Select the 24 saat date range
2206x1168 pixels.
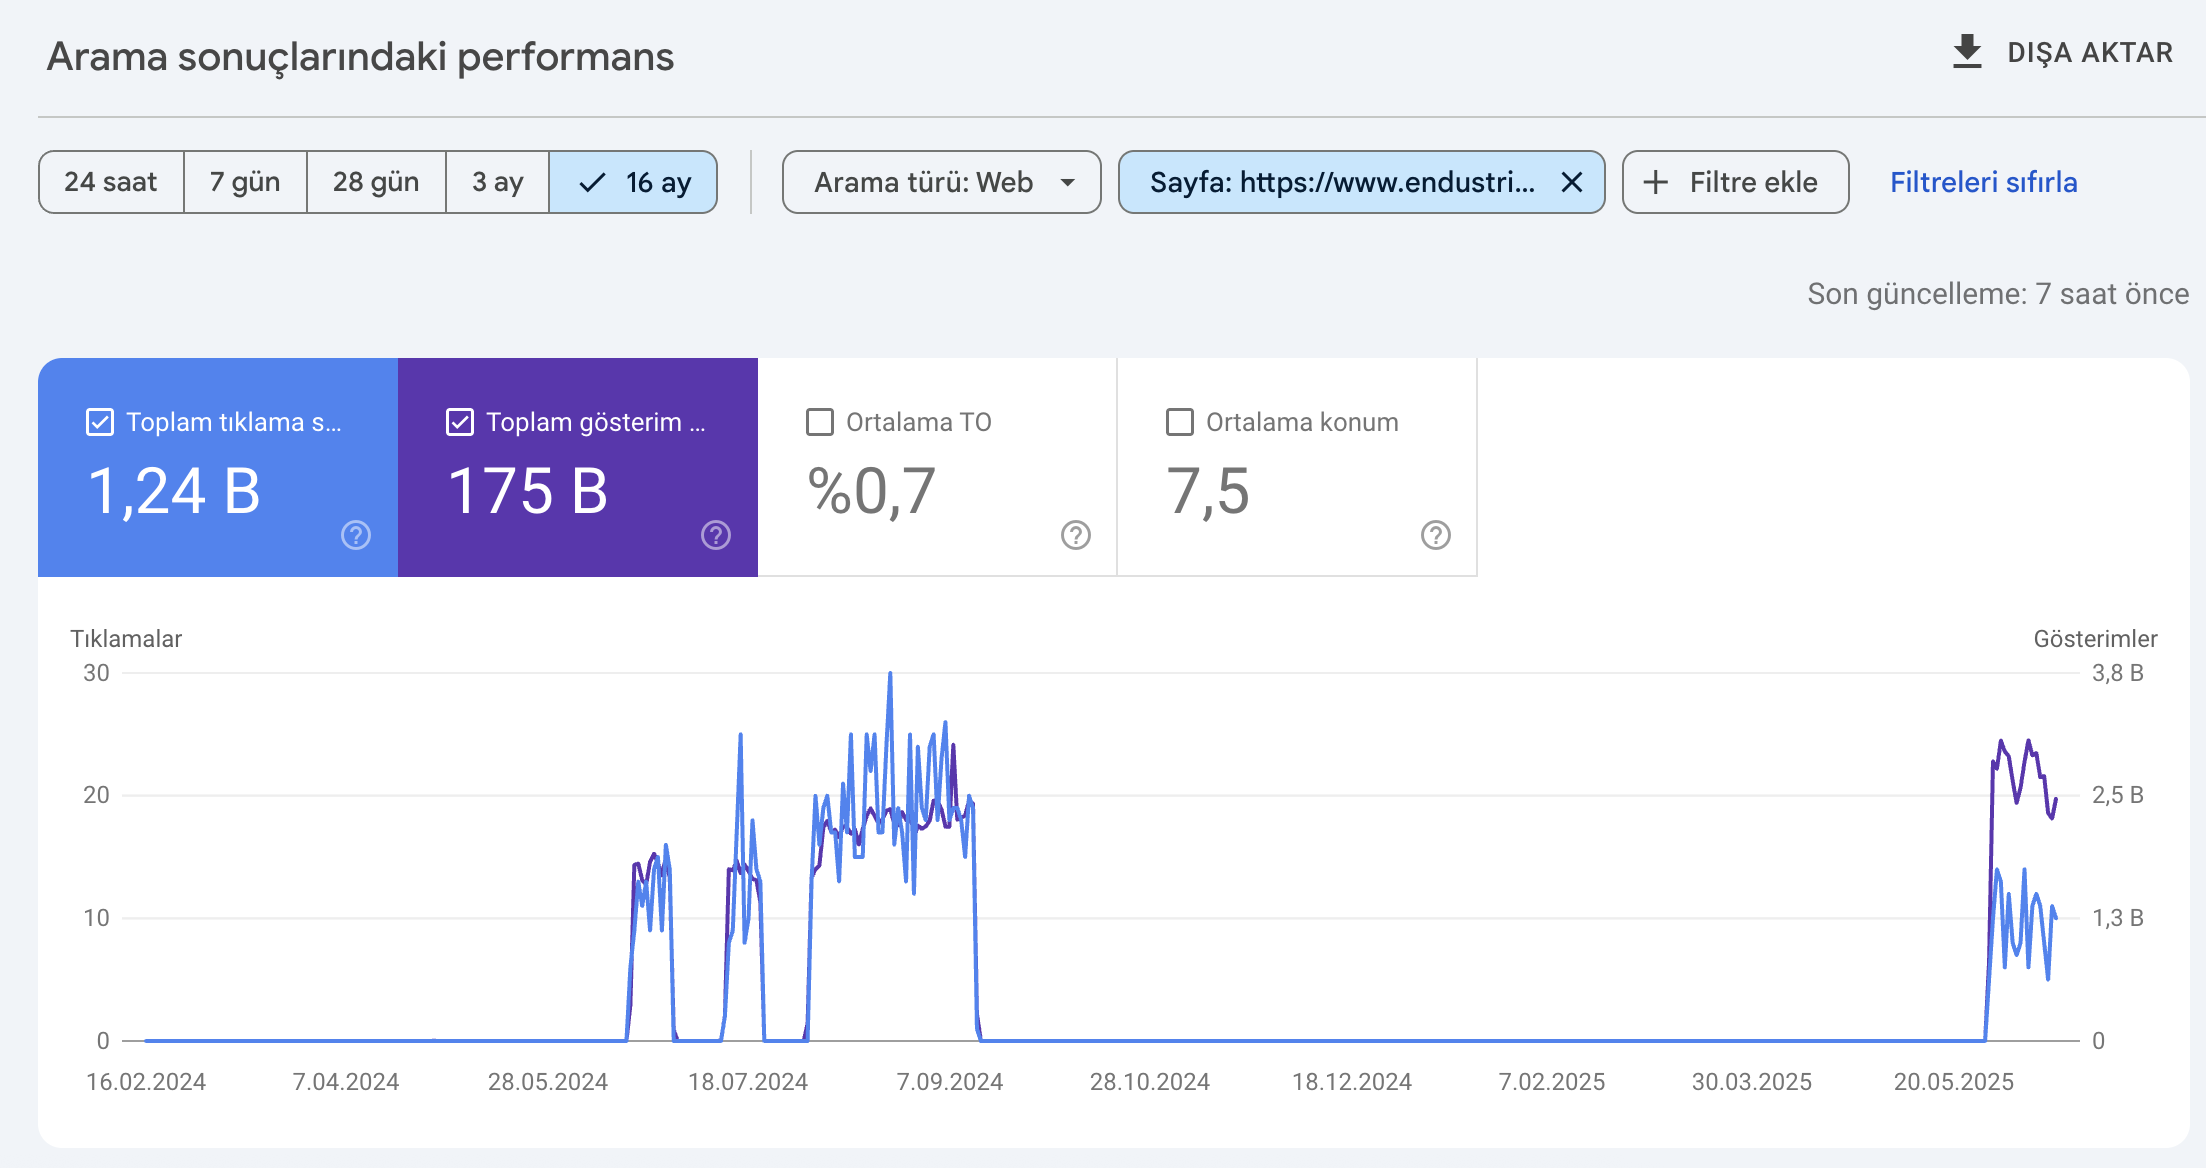pyautogui.click(x=111, y=182)
